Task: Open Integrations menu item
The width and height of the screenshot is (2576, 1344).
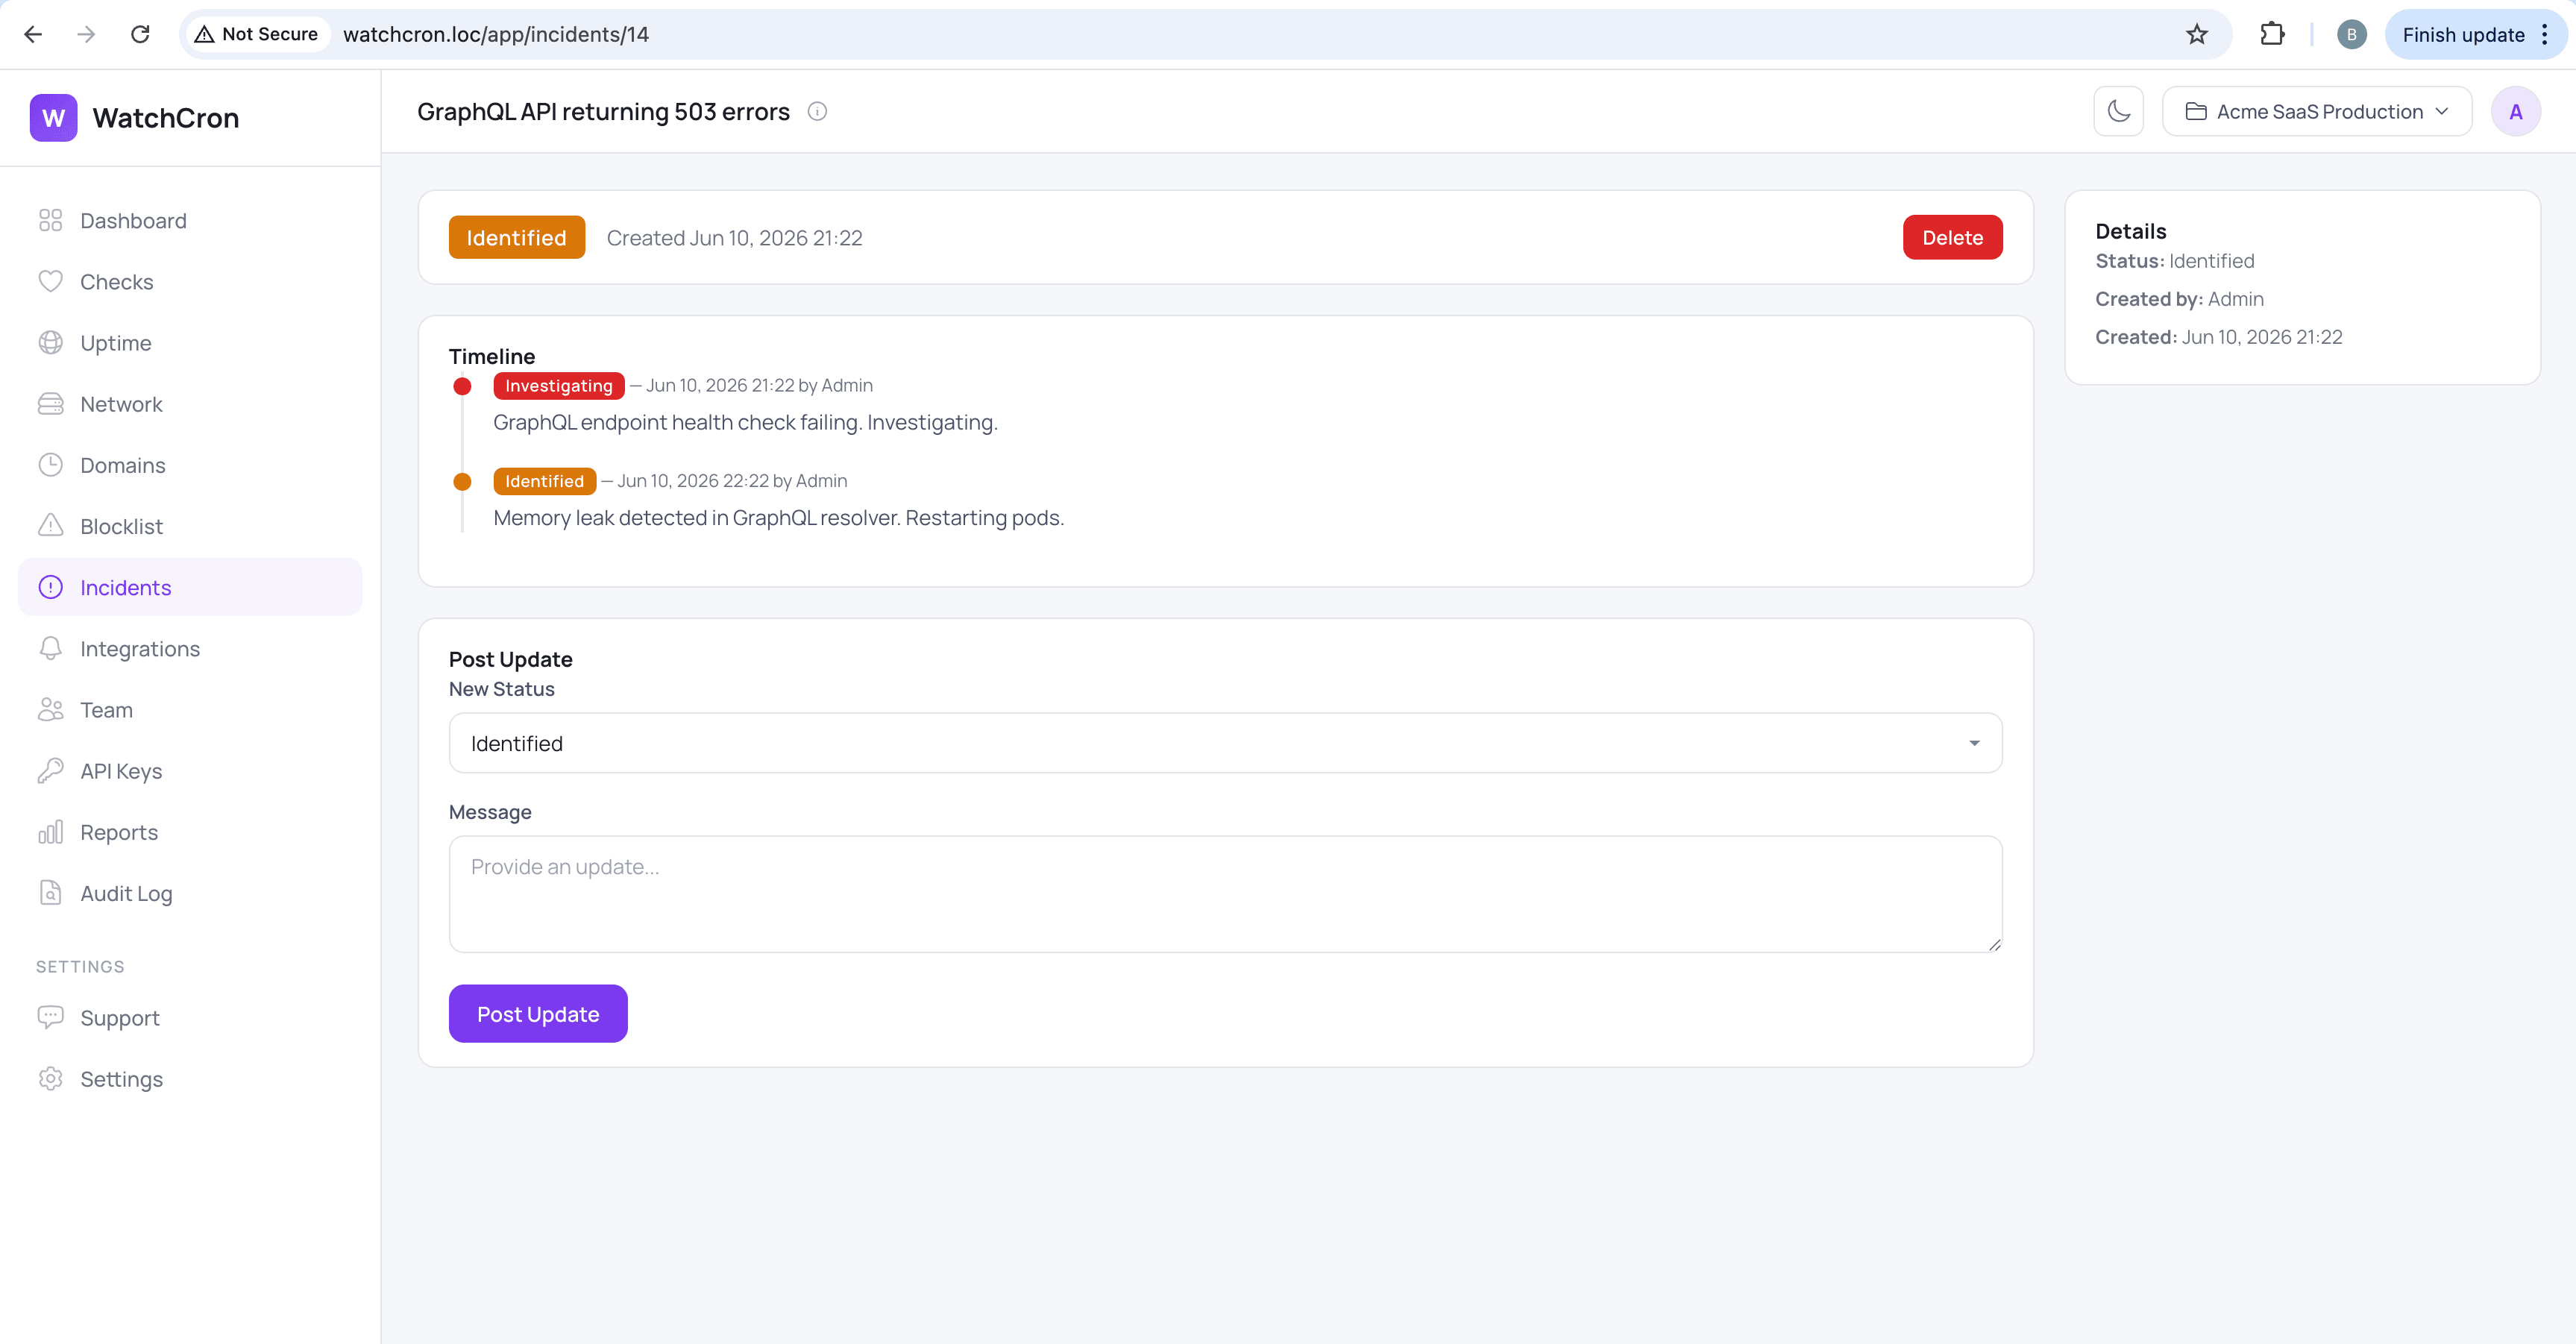Action: coord(190,648)
